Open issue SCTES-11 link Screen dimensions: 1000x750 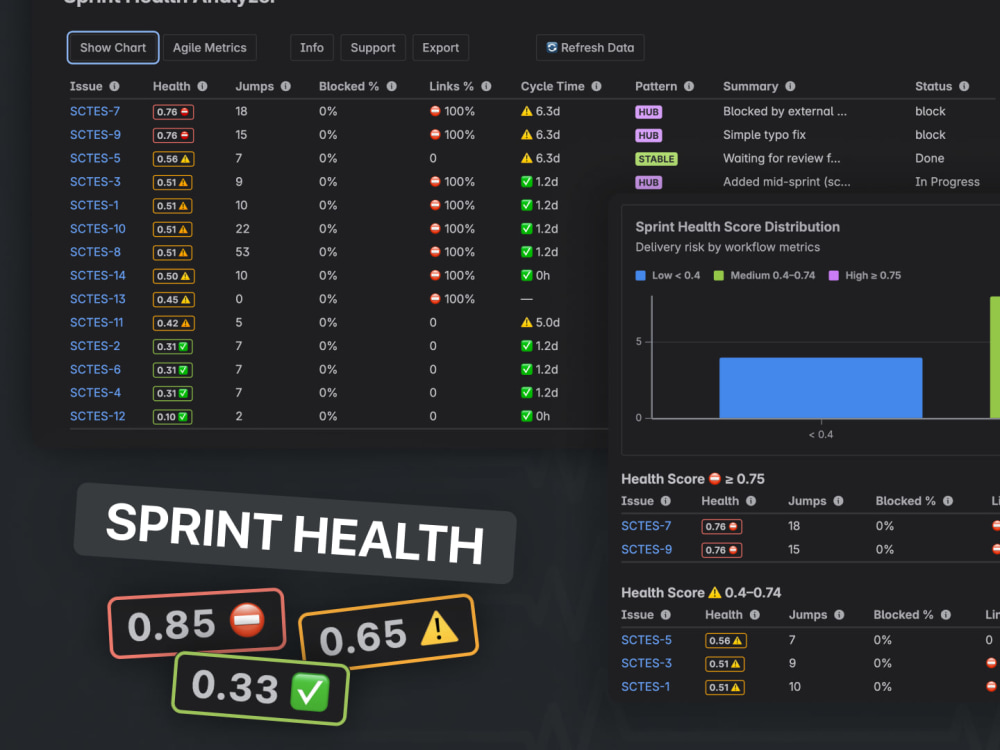point(96,323)
